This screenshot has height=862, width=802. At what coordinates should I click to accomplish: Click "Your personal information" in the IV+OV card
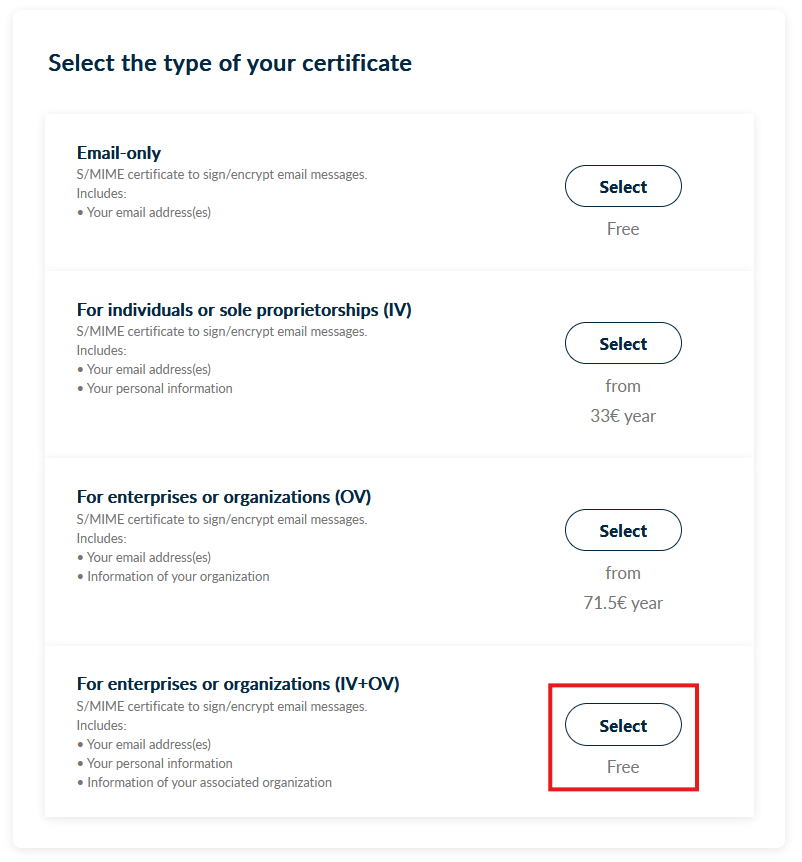click(x=159, y=763)
